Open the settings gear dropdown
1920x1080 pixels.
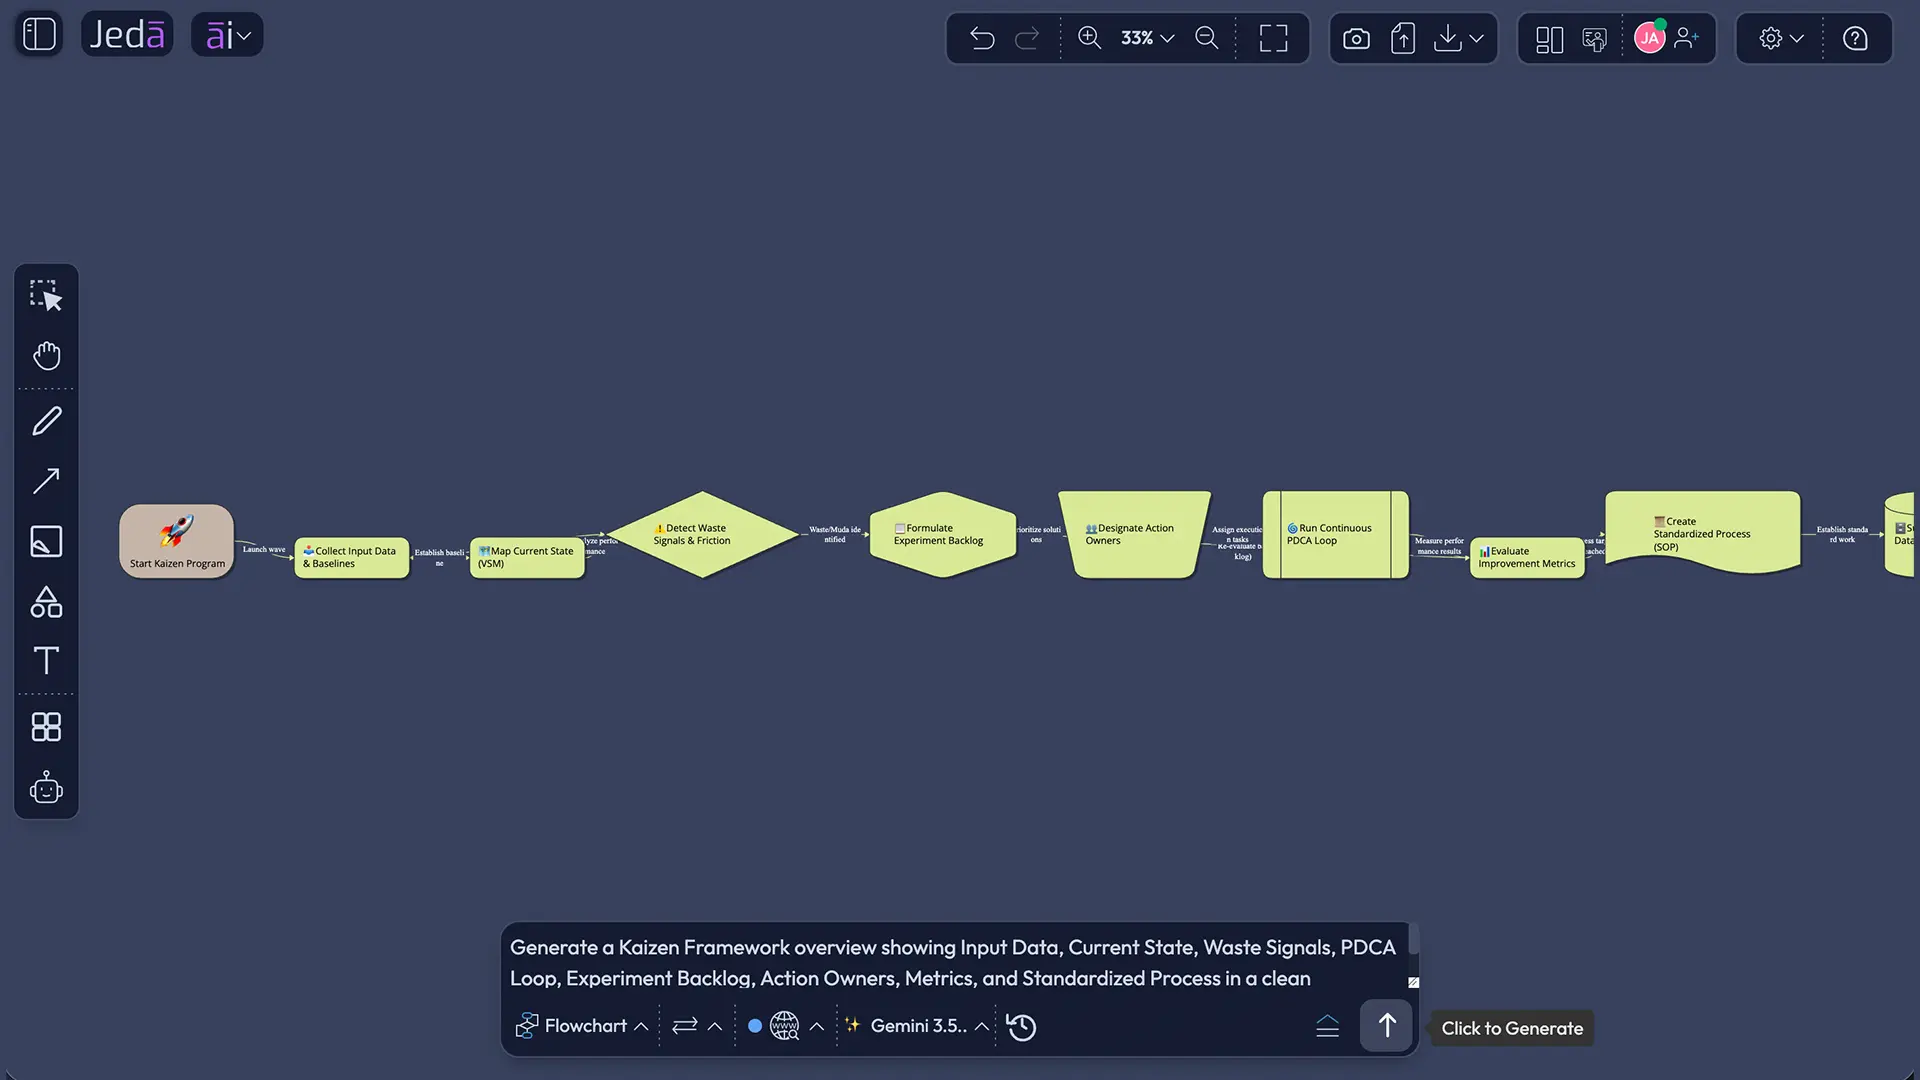point(1781,38)
